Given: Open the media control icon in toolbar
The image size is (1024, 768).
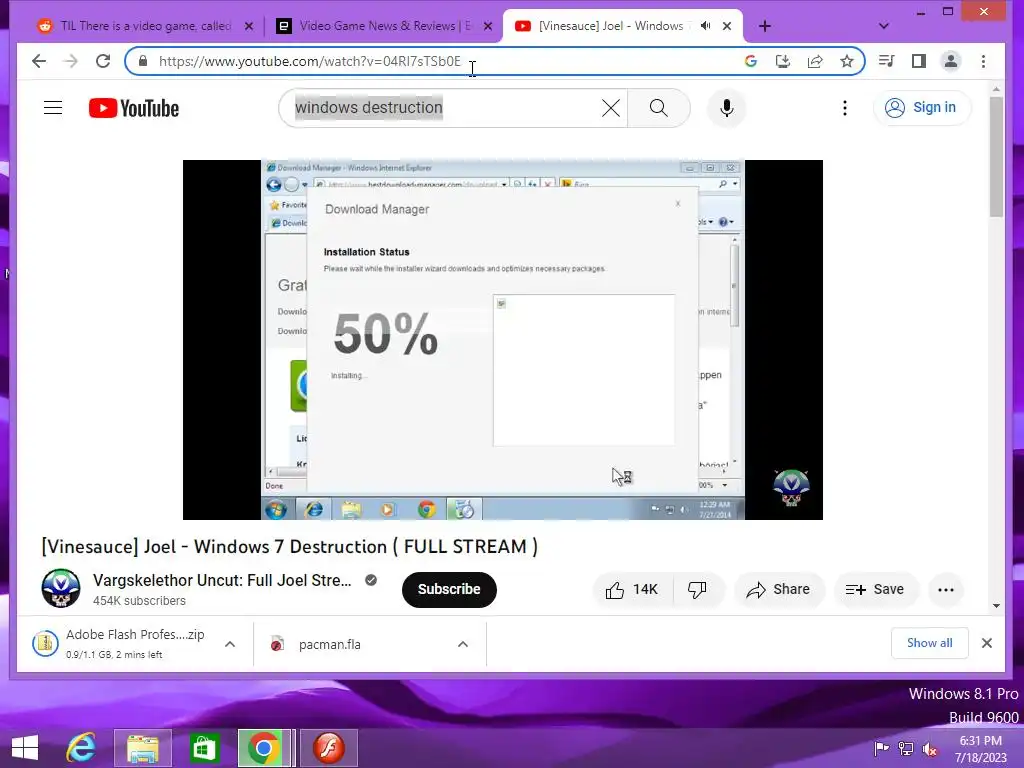Looking at the screenshot, I should 886,61.
